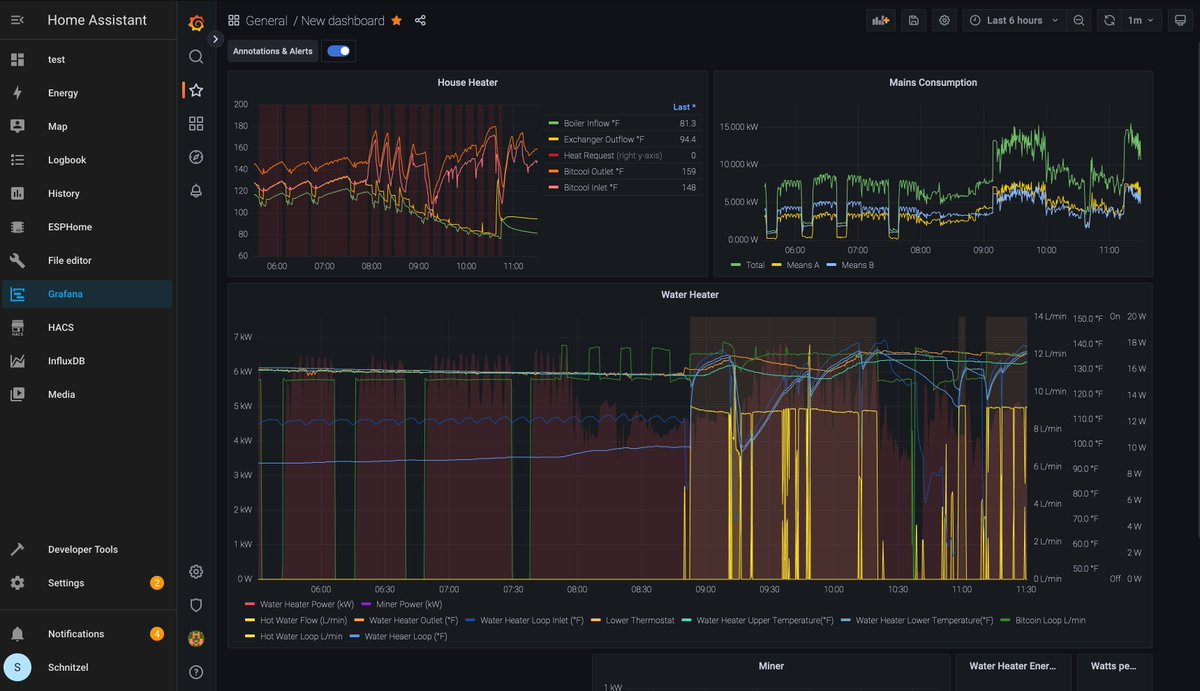1200x691 pixels.
Task: Click Miner Power legend color swatch
Action: coord(367,604)
